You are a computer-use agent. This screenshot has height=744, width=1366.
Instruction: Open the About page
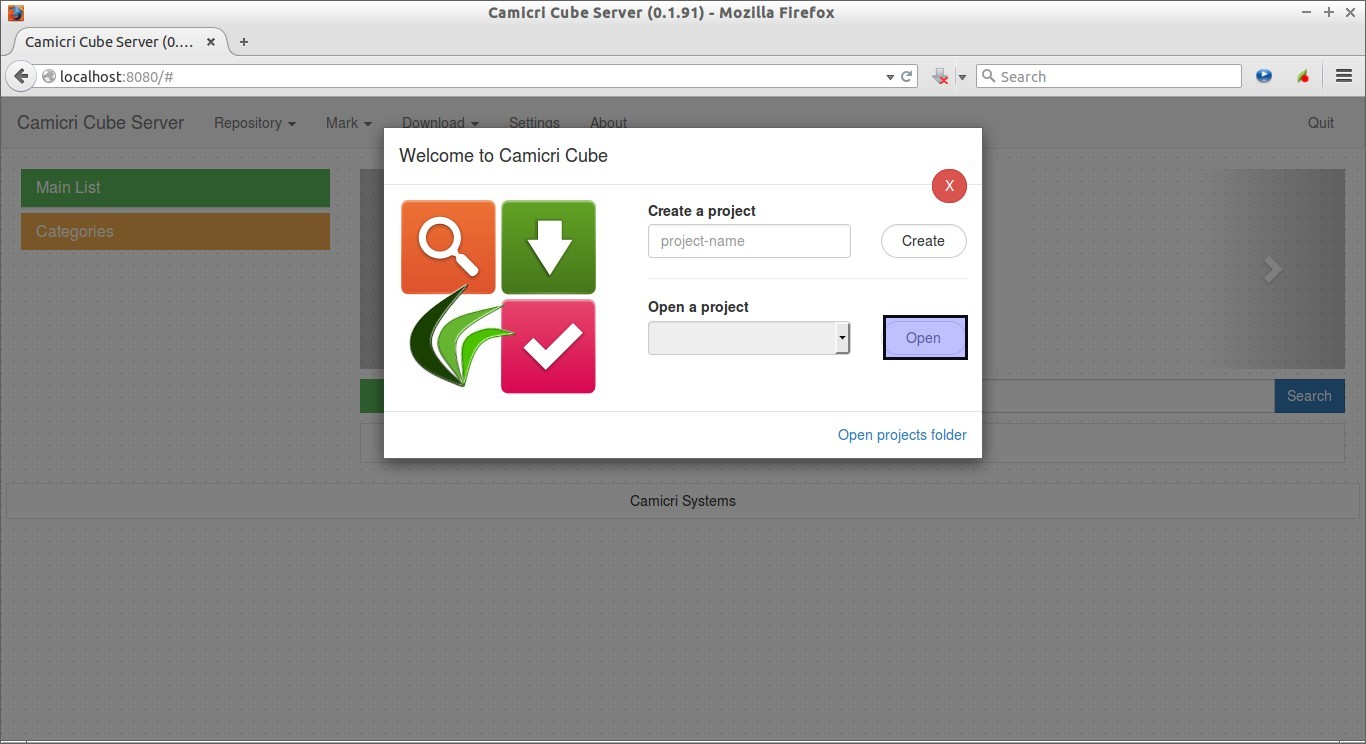pos(608,123)
